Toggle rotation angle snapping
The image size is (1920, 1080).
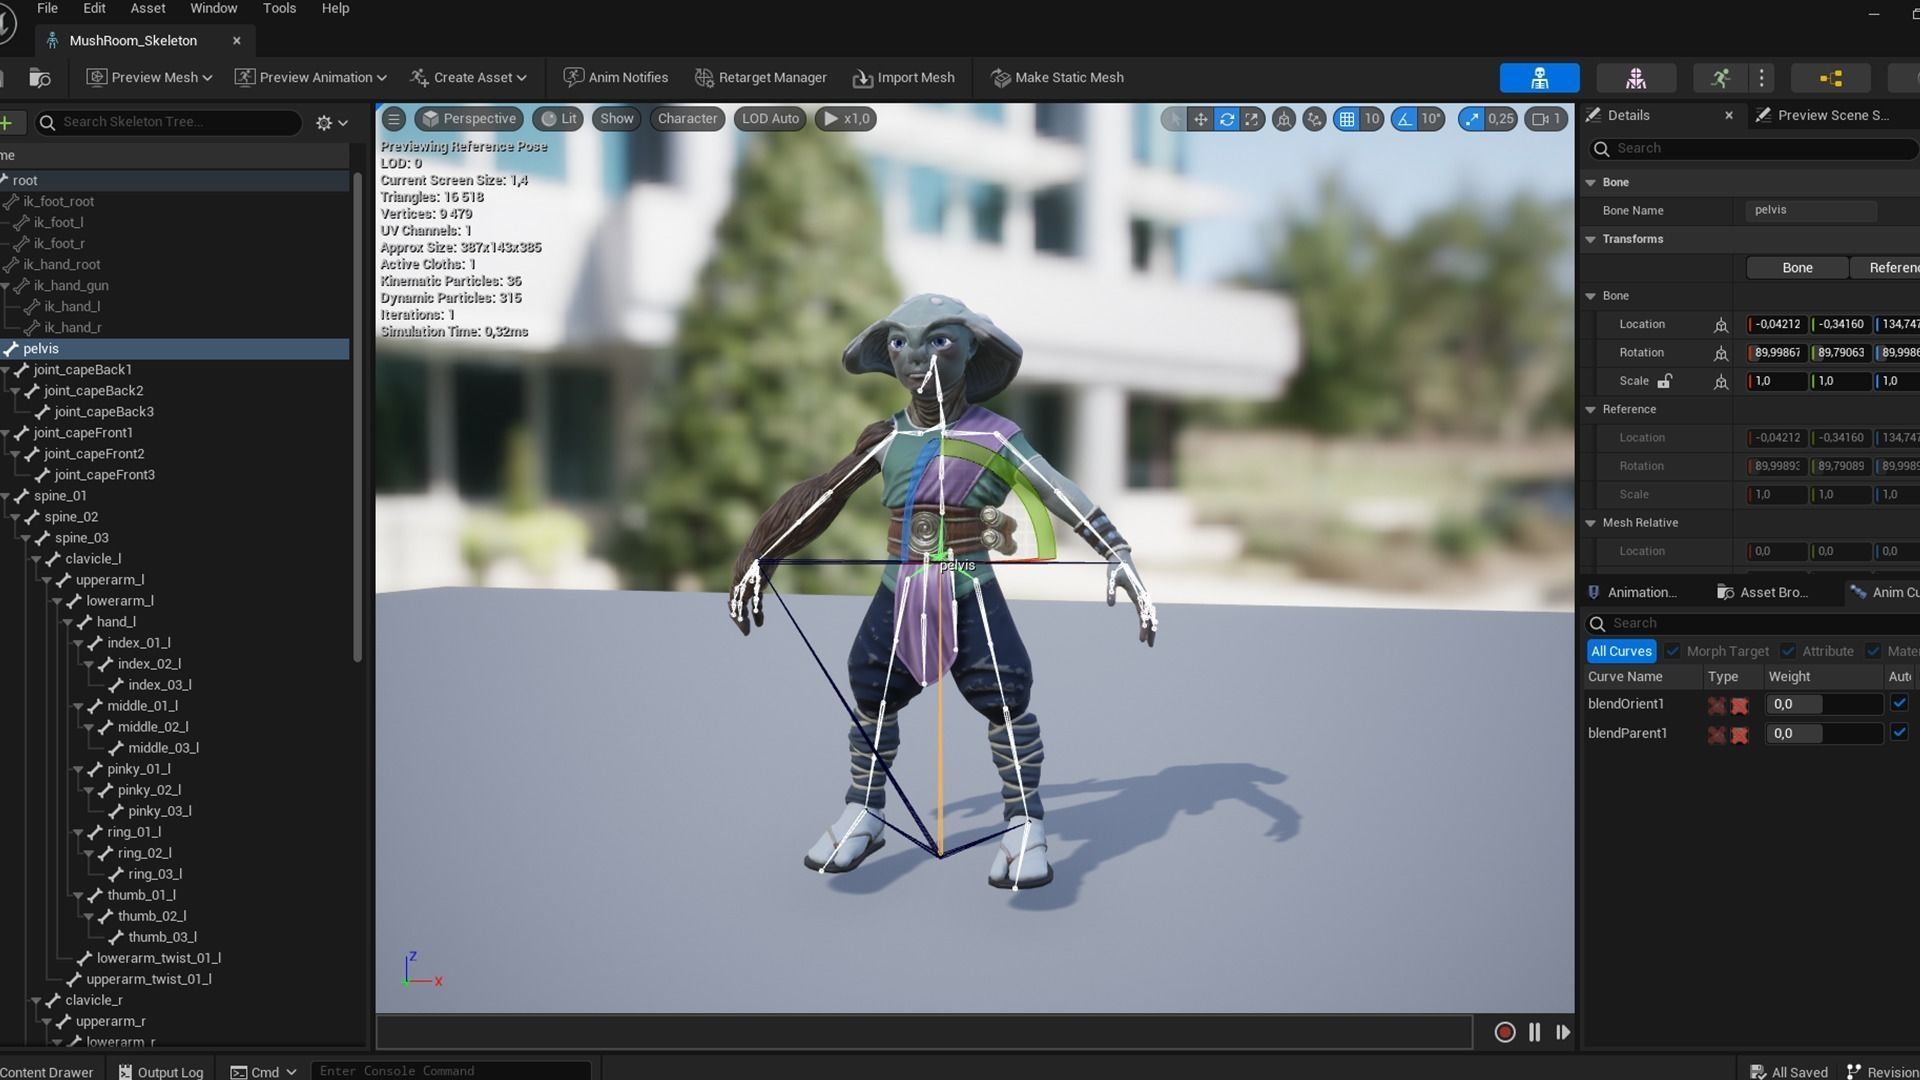1405,119
